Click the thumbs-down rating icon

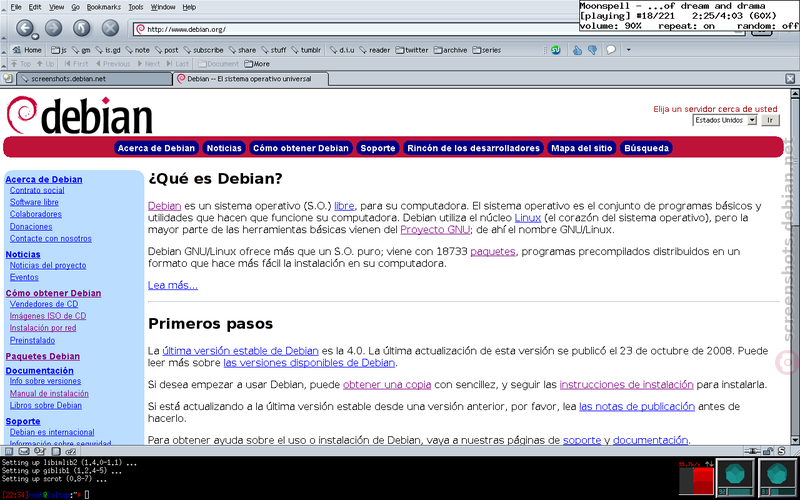pyautogui.click(x=592, y=50)
